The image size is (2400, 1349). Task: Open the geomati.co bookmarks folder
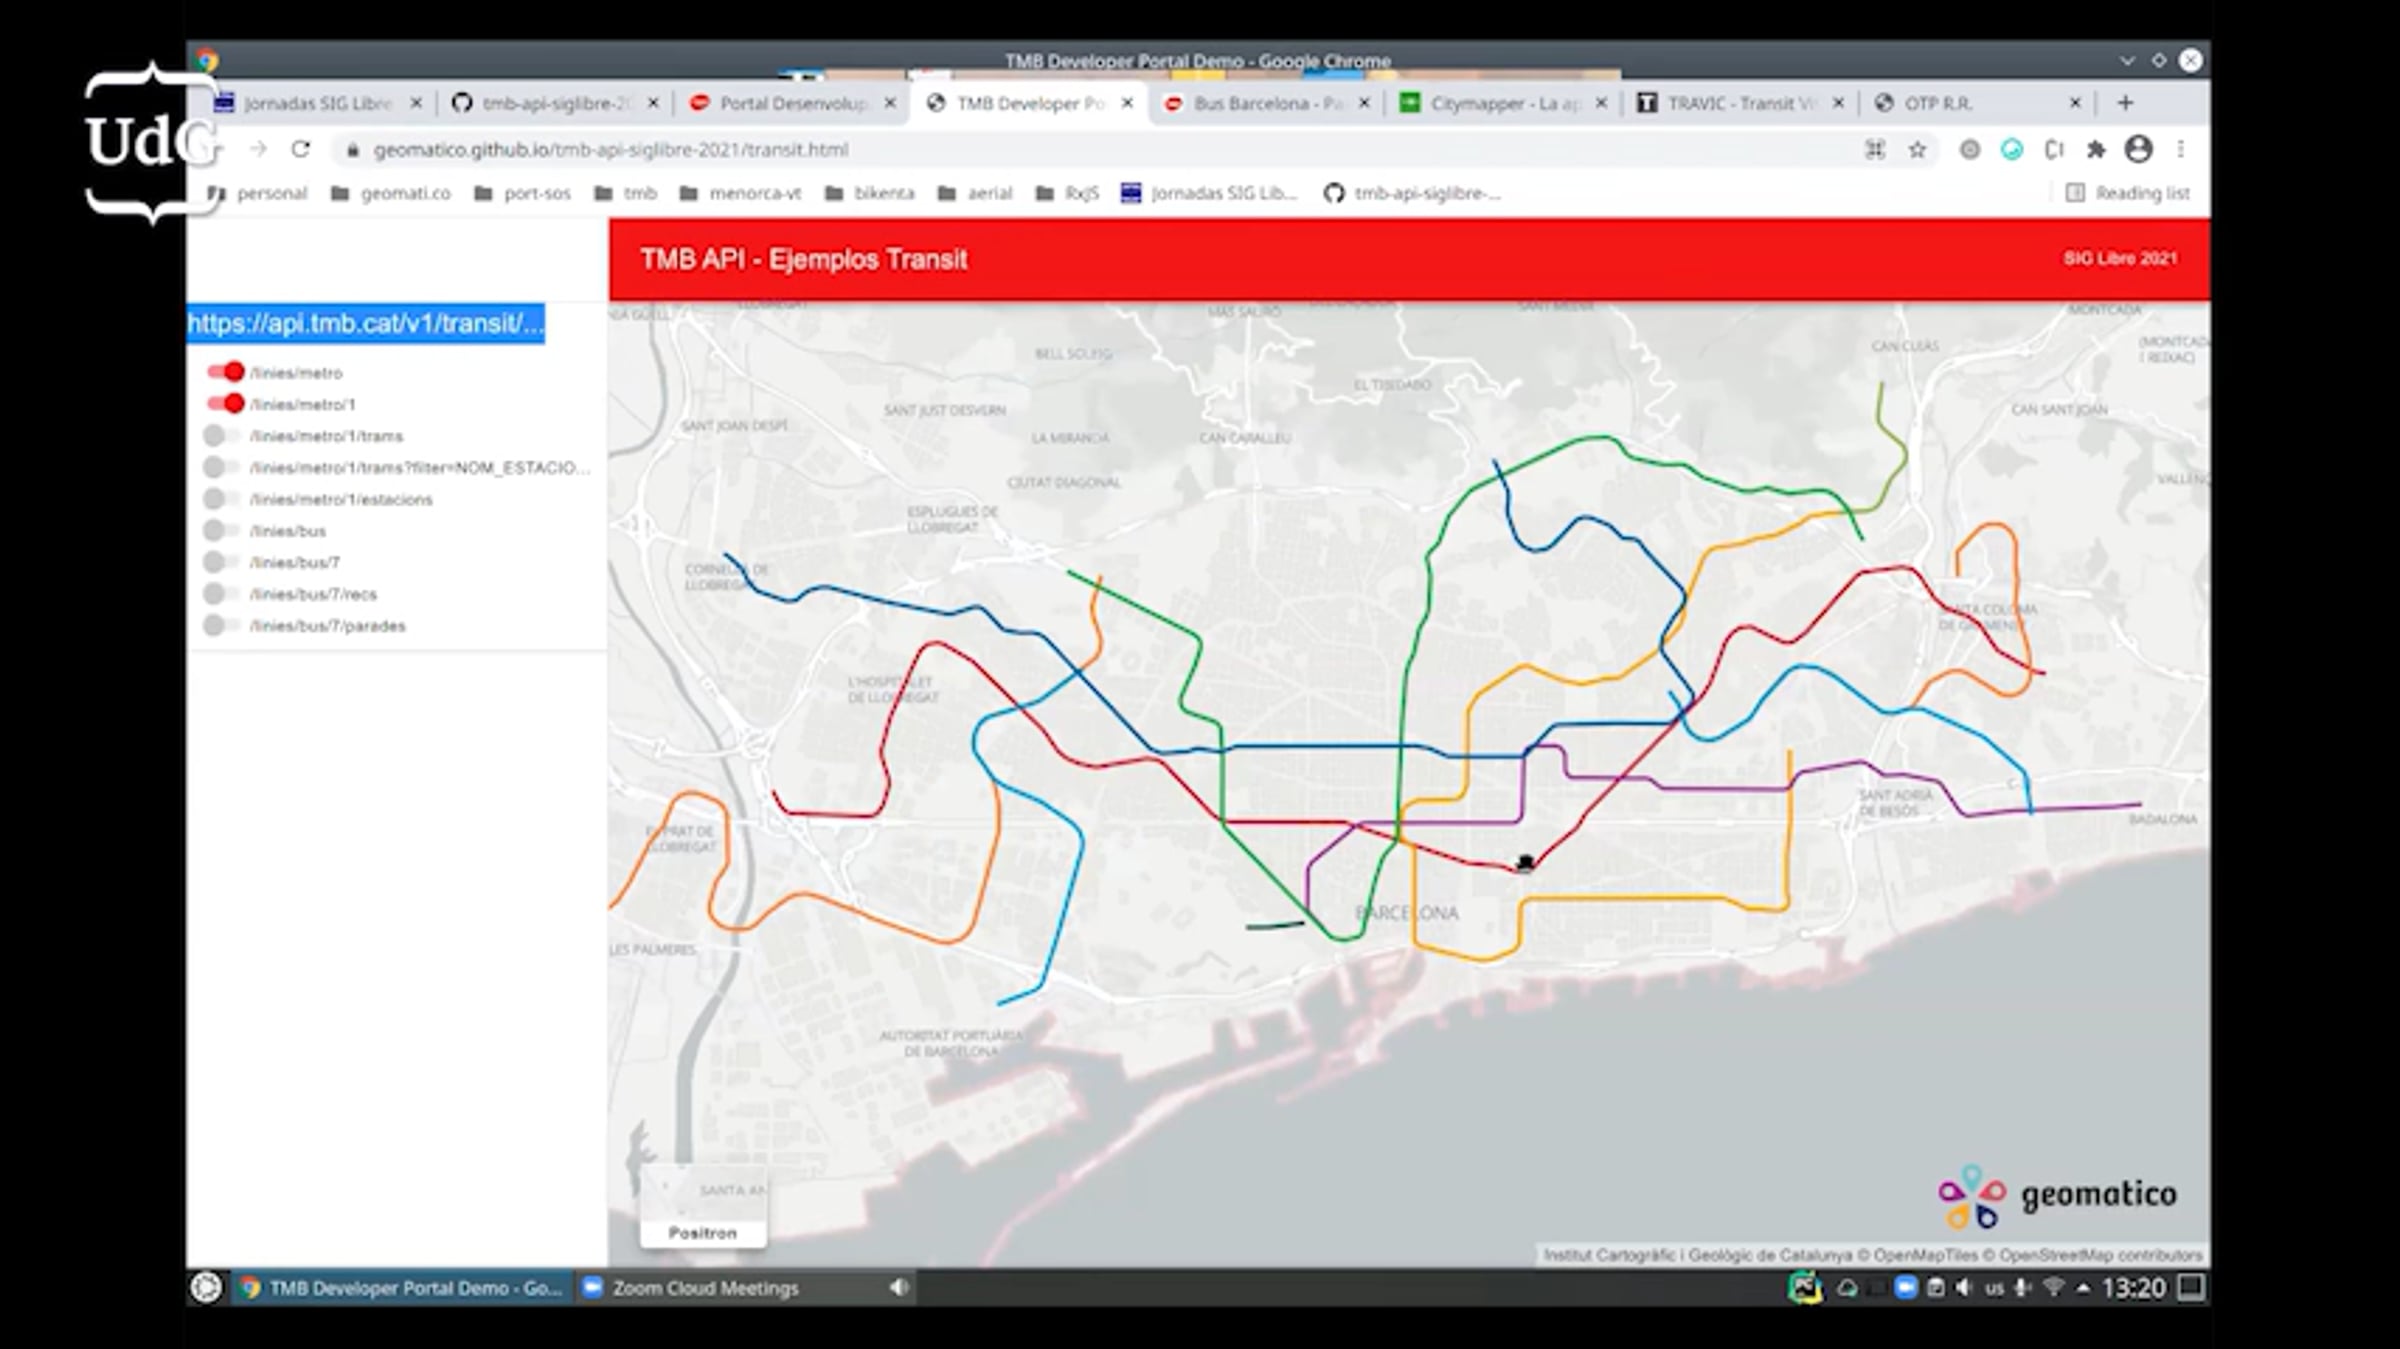[391, 193]
